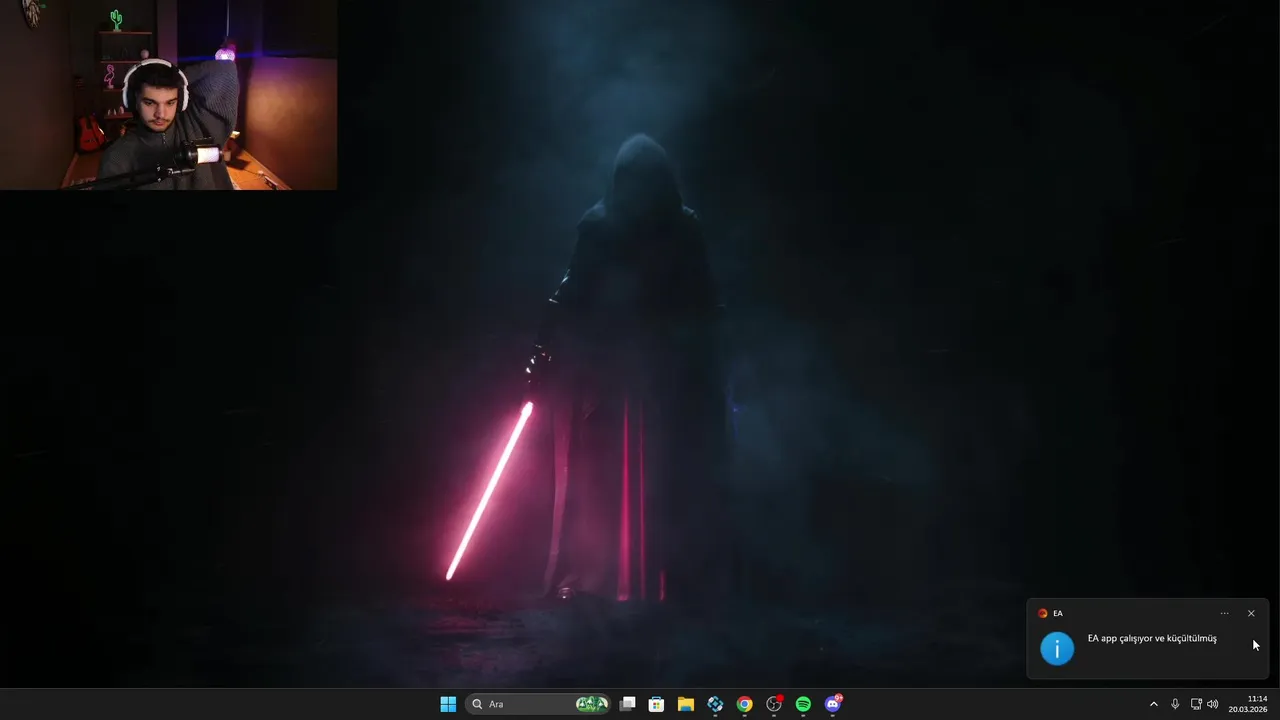Click the snowdrop flowers search highlight icon
Image resolution: width=1280 pixels, height=720 pixels.
[592, 704]
